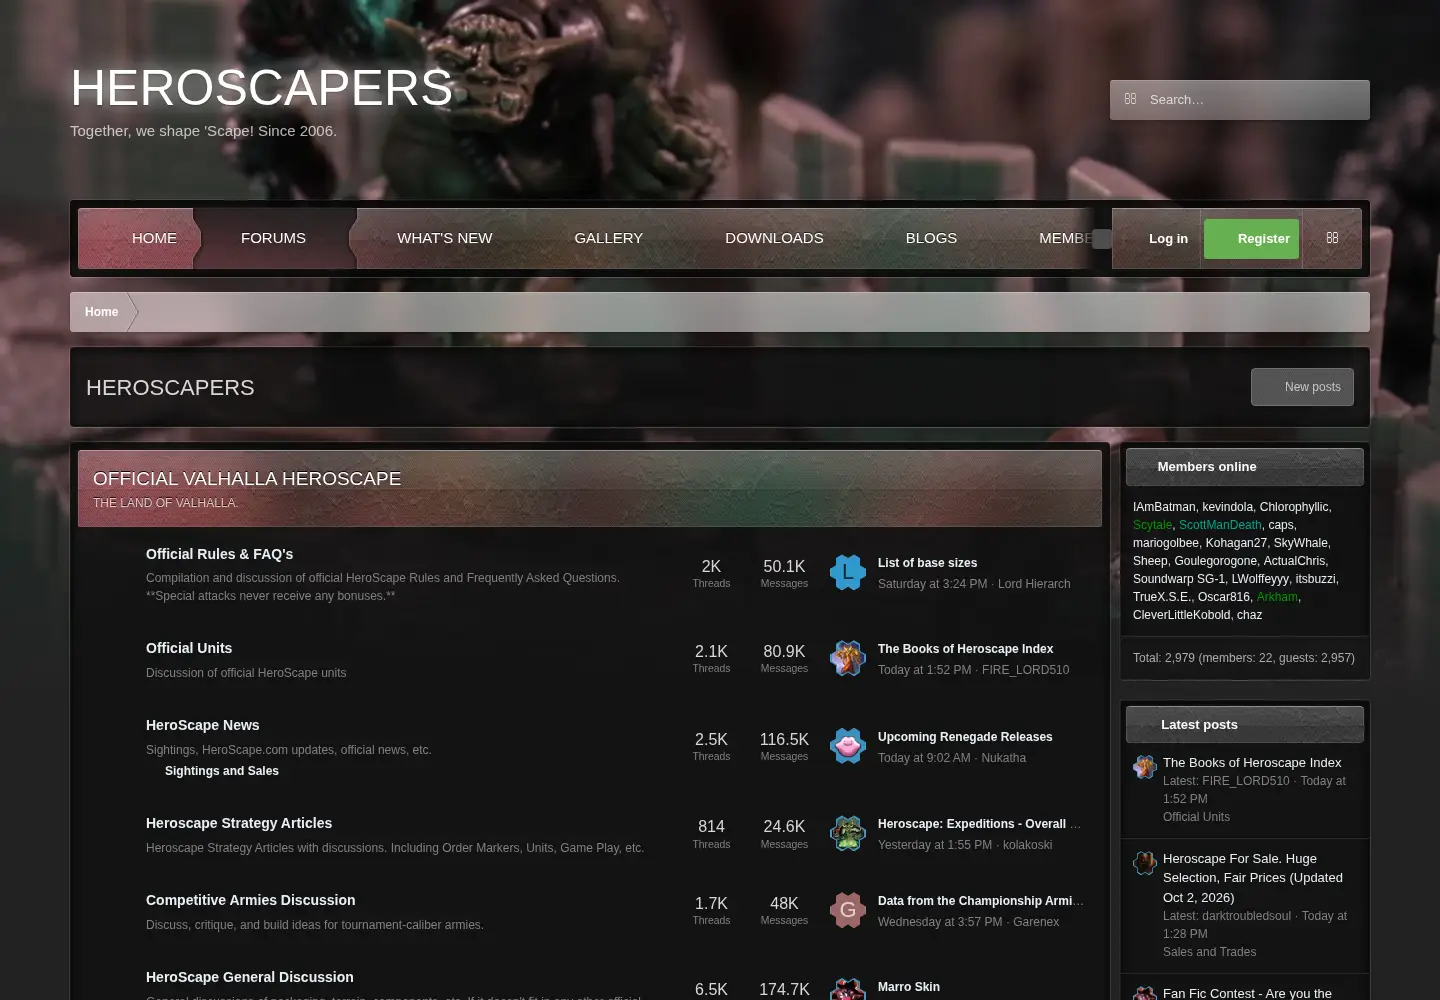Open ScottManDeath's profile in Members online
1440x1000 pixels.
(x=1220, y=525)
